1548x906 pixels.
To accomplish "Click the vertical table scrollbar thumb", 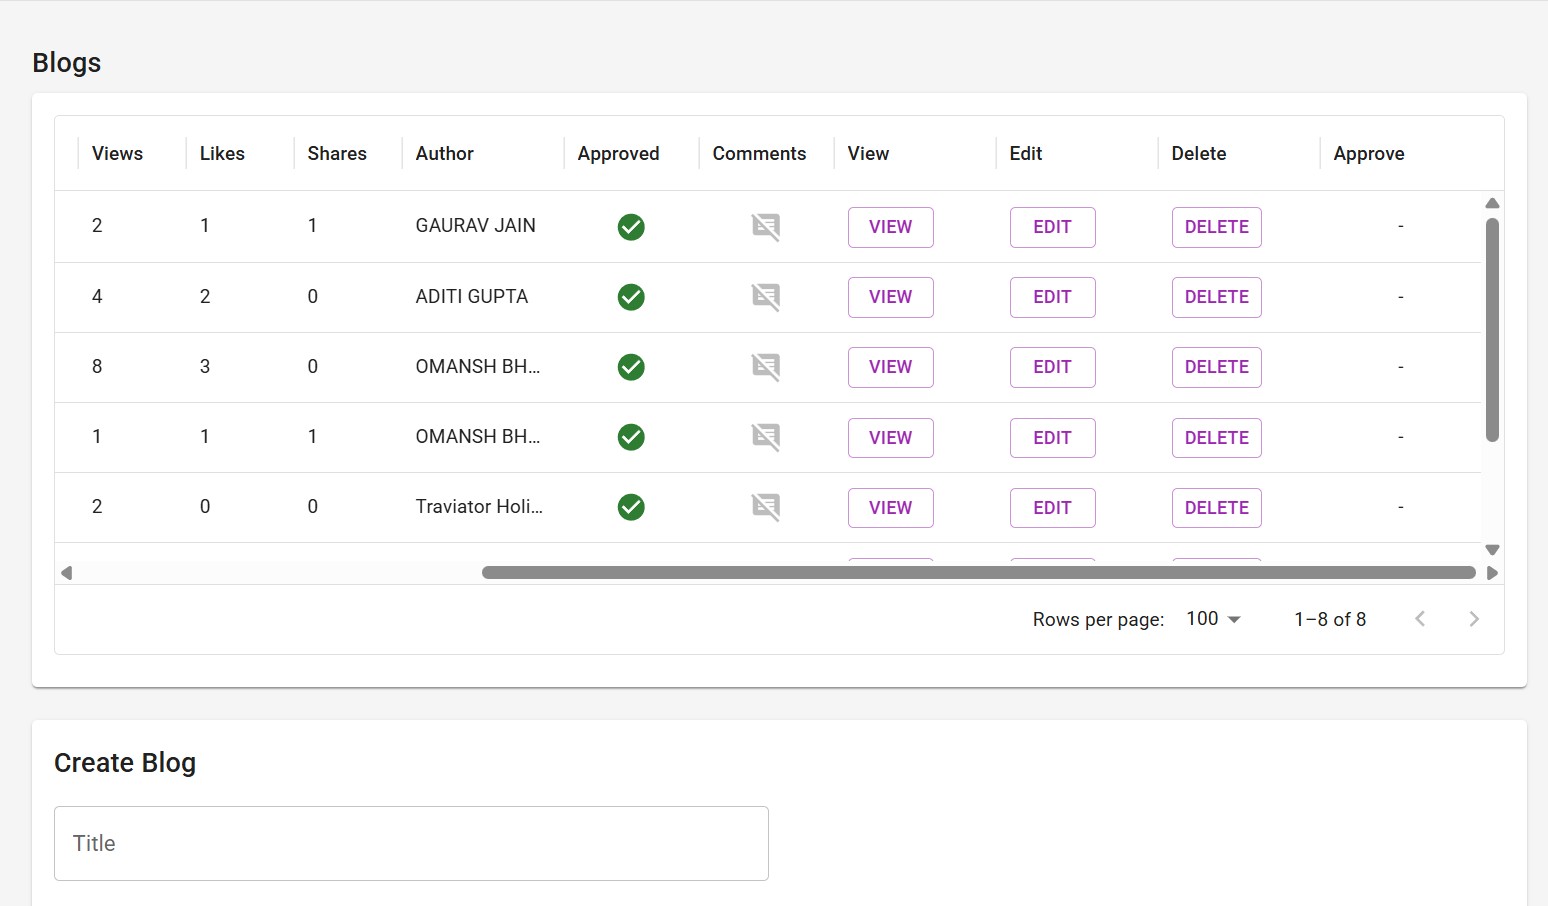I will tap(1492, 330).
